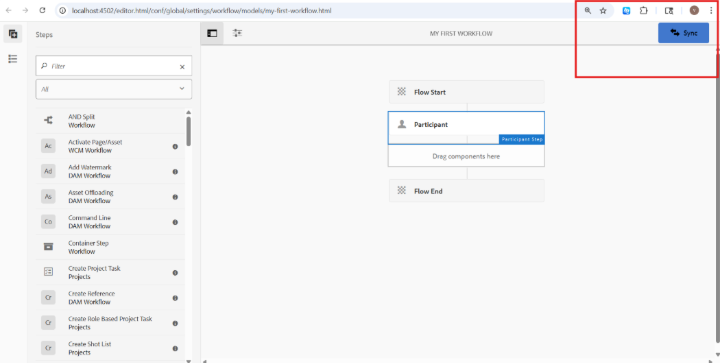Select Create Role Based Project Task
The width and height of the screenshot is (720, 363).
pyautogui.click(x=110, y=323)
